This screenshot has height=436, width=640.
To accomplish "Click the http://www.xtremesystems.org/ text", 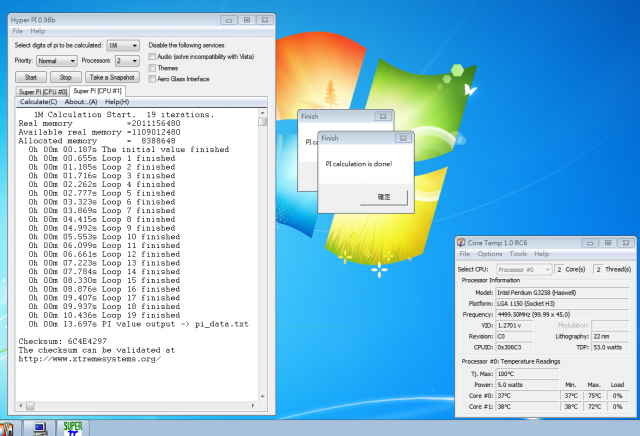I will (x=90, y=359).
